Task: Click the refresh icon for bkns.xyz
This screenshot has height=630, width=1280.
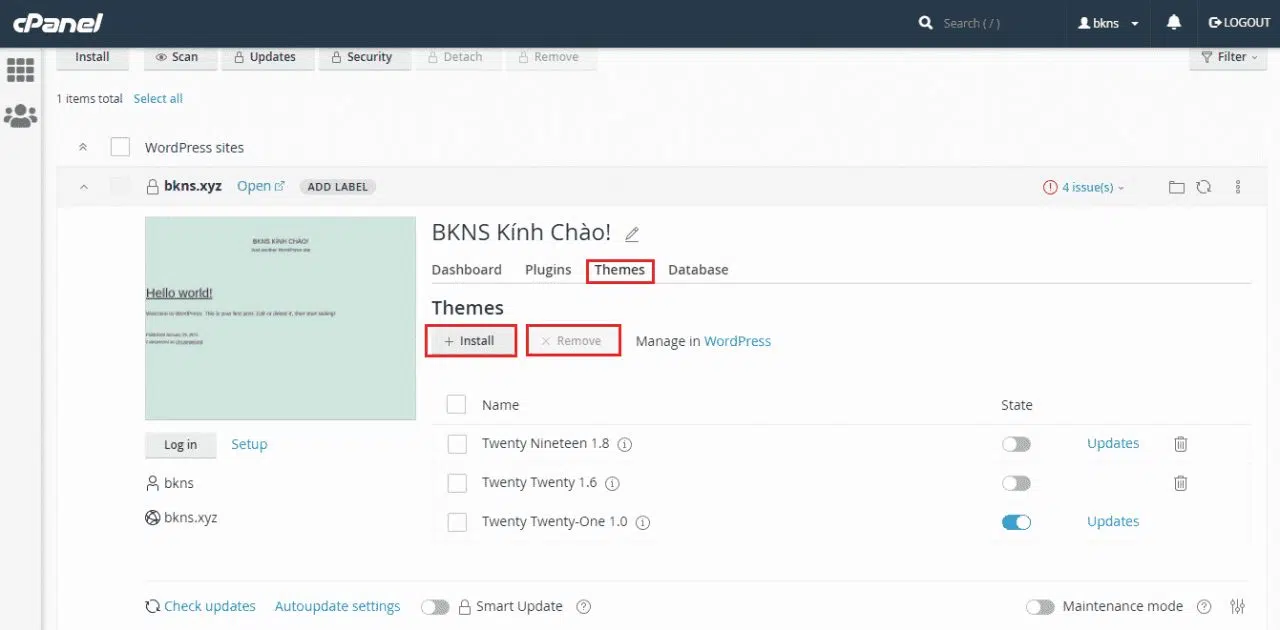Action: pyautogui.click(x=1204, y=187)
